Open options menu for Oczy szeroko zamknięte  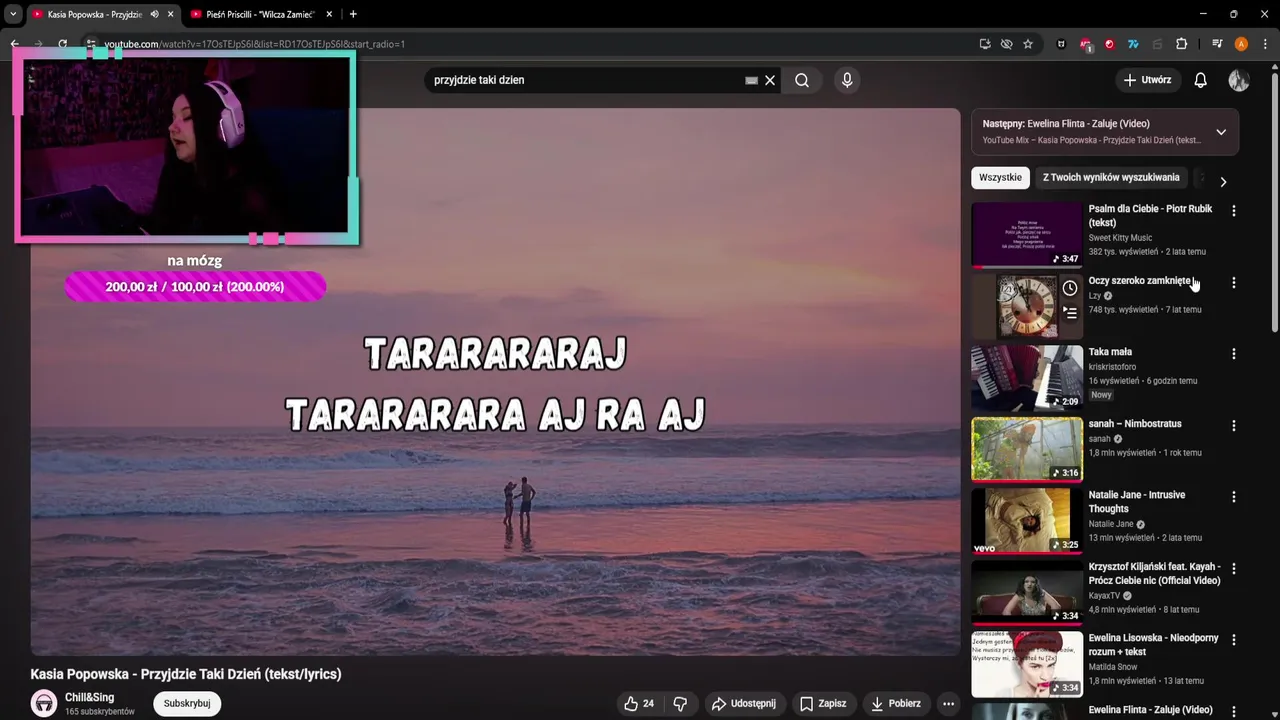pos(1233,283)
